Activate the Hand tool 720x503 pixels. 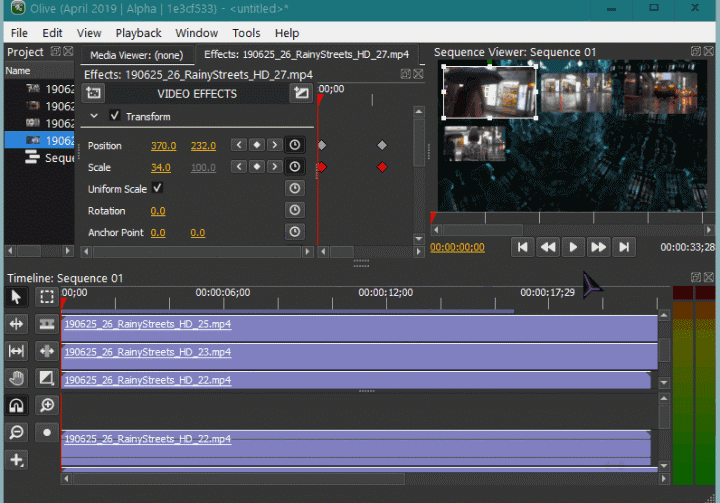16,378
